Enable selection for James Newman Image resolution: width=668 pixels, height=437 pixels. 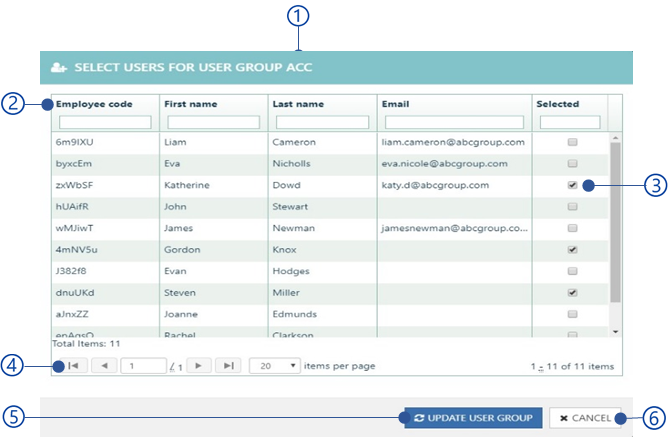tap(572, 228)
